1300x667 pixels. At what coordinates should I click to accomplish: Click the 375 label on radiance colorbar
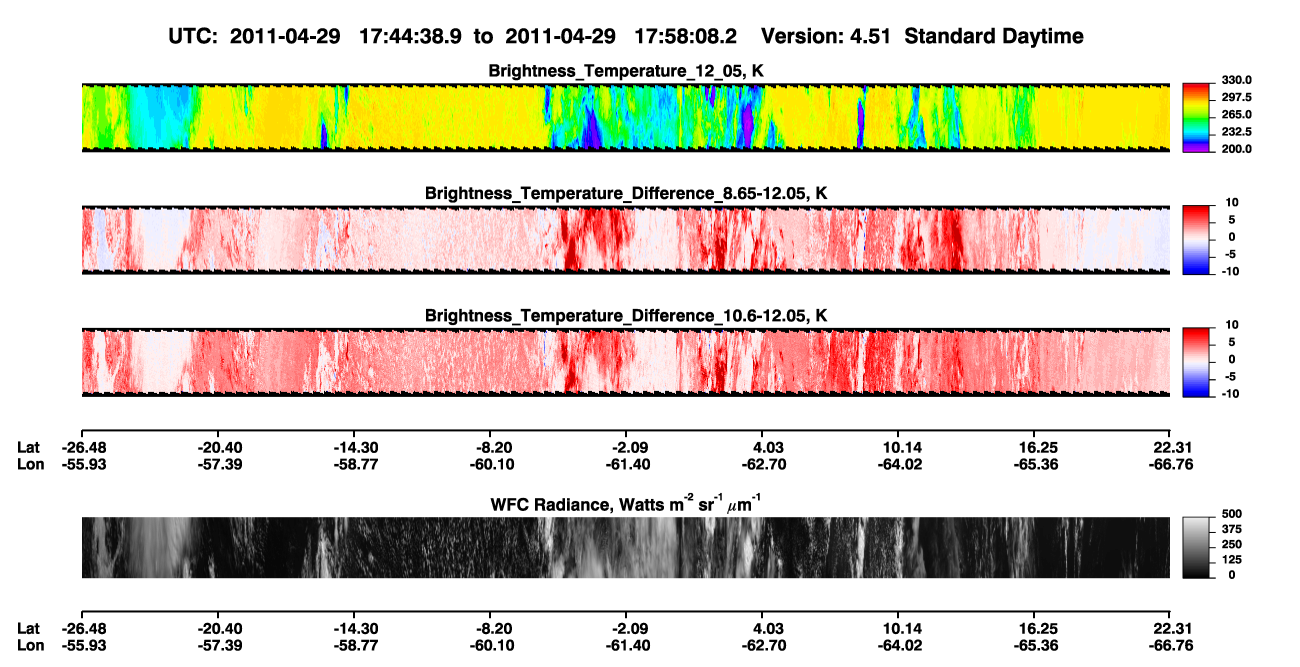[x=1231, y=529]
